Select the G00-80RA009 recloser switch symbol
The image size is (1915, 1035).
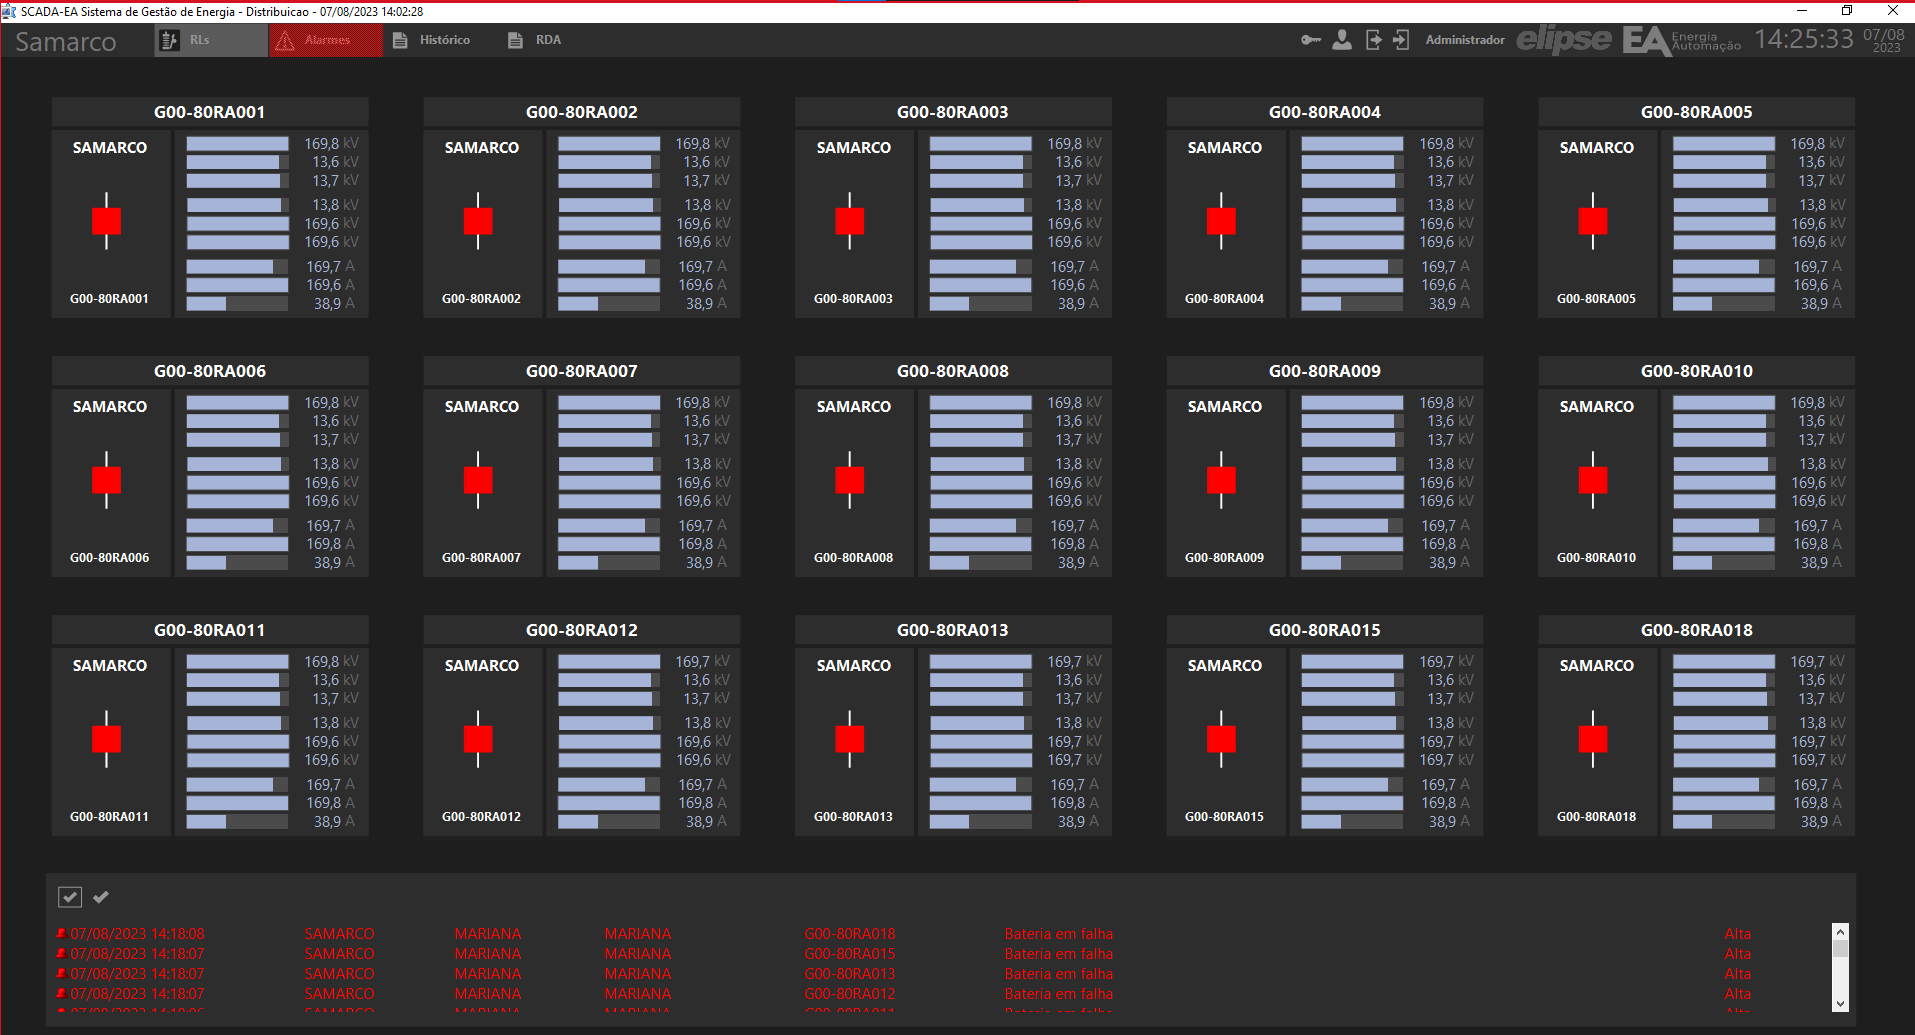pos(1221,480)
